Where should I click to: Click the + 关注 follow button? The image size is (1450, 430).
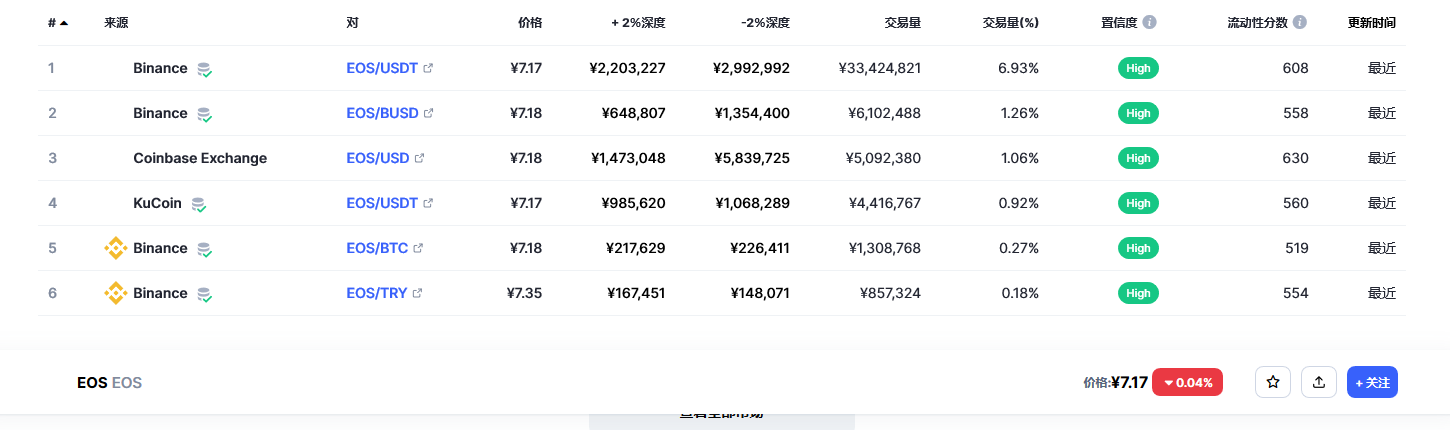coord(1372,382)
